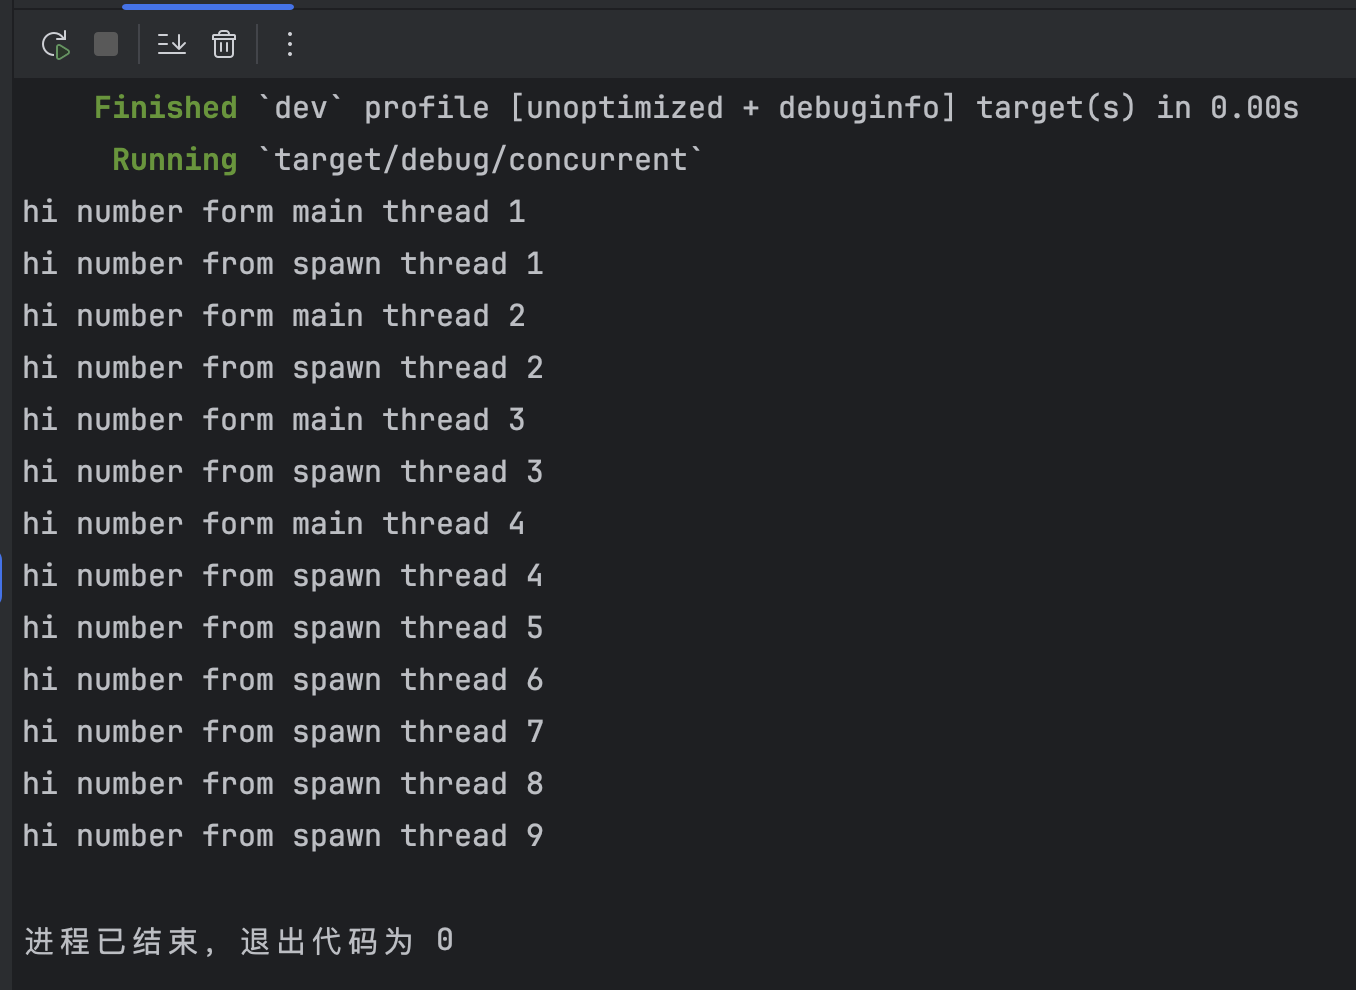
Task: Clear console output with the trash icon
Action: point(224,44)
